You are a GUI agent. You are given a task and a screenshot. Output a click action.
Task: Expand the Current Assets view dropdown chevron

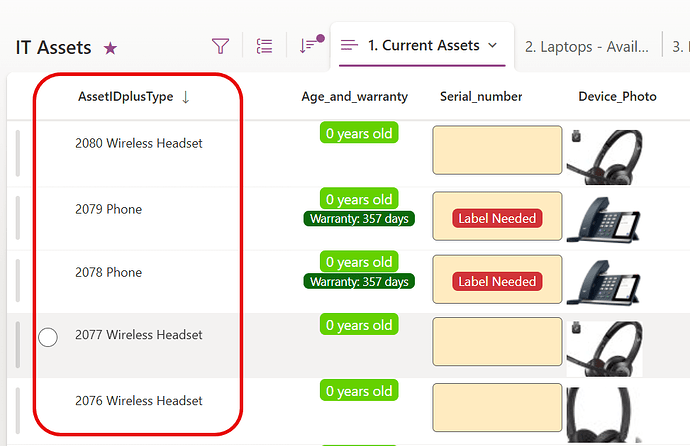492,46
